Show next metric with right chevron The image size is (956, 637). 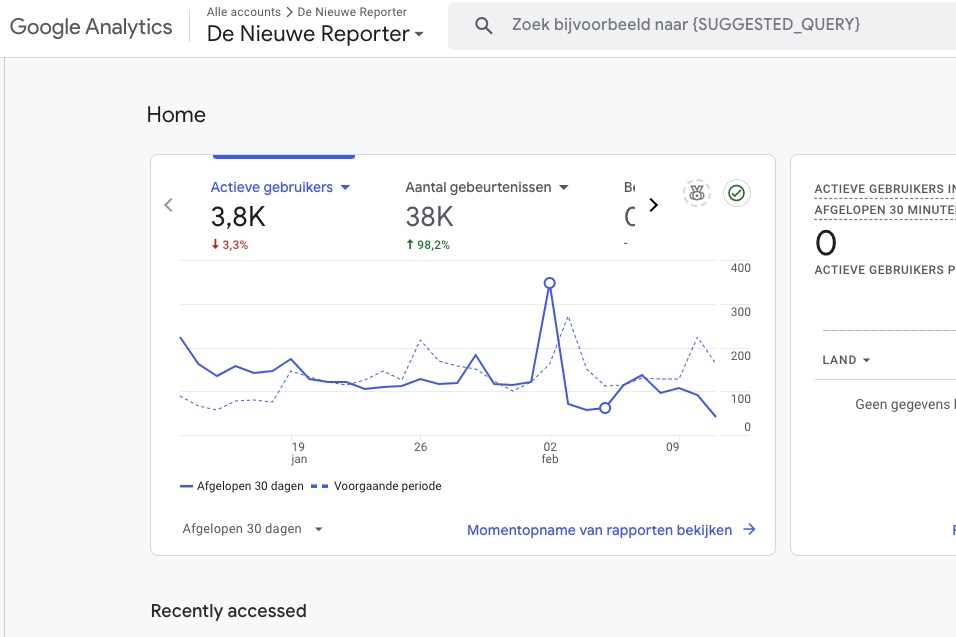(x=654, y=205)
